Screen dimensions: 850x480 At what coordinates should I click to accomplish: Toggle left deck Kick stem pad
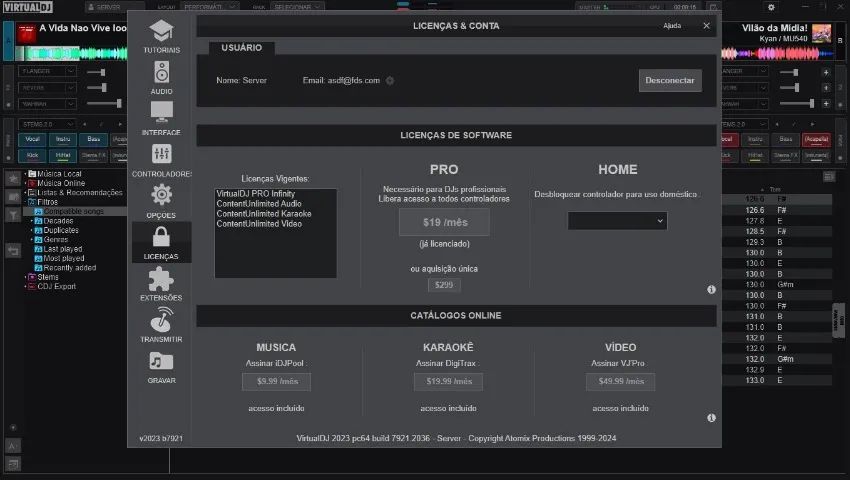click(33, 156)
